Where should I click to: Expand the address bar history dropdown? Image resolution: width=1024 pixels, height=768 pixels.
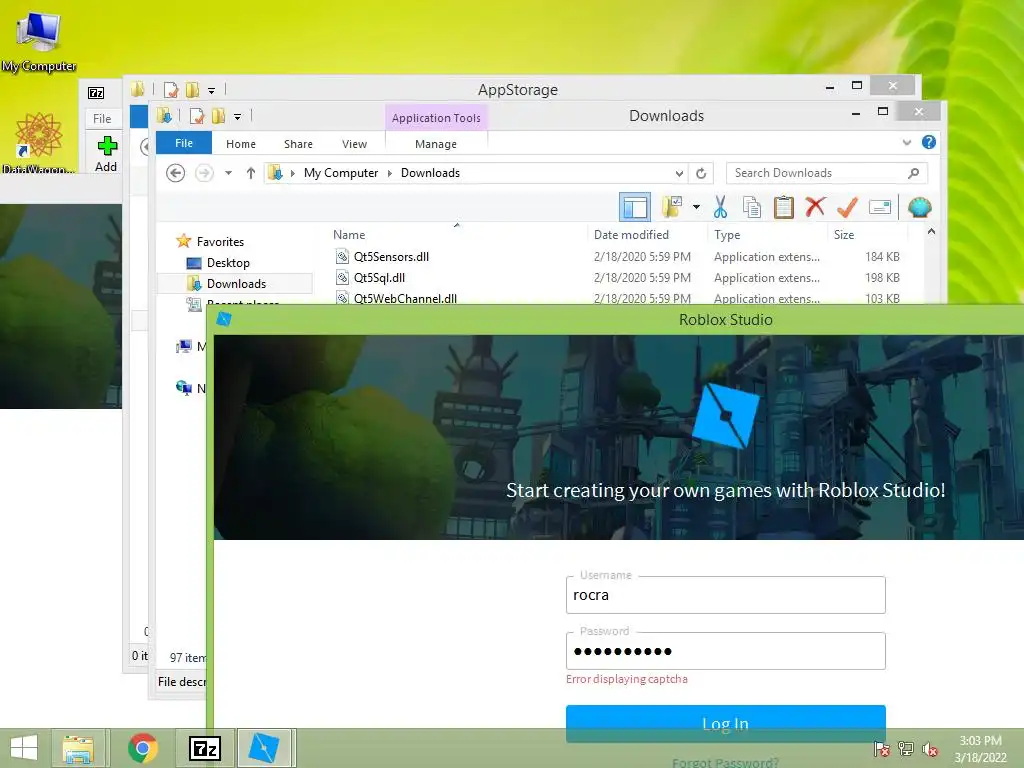(x=679, y=173)
